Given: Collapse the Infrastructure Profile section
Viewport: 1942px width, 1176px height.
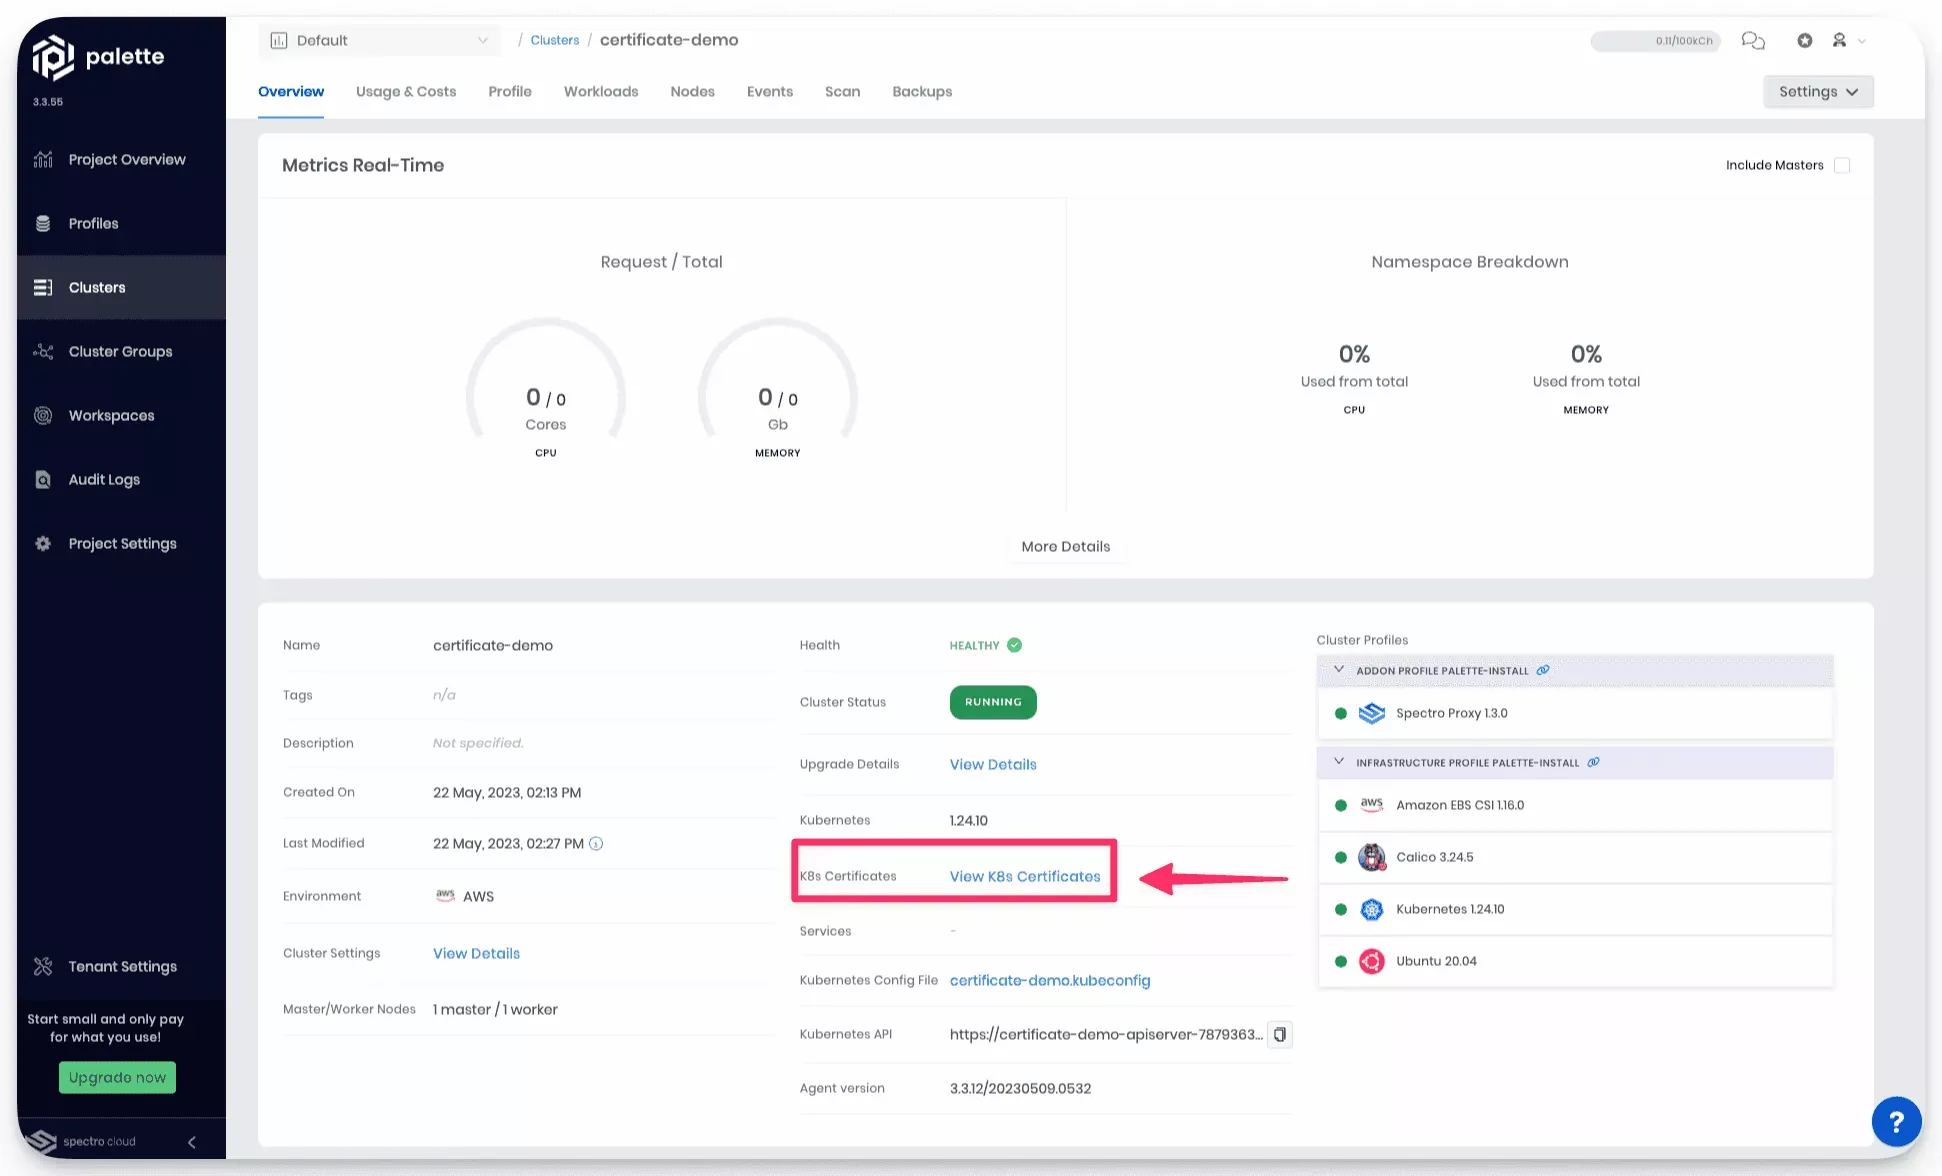Looking at the screenshot, I should [1339, 762].
